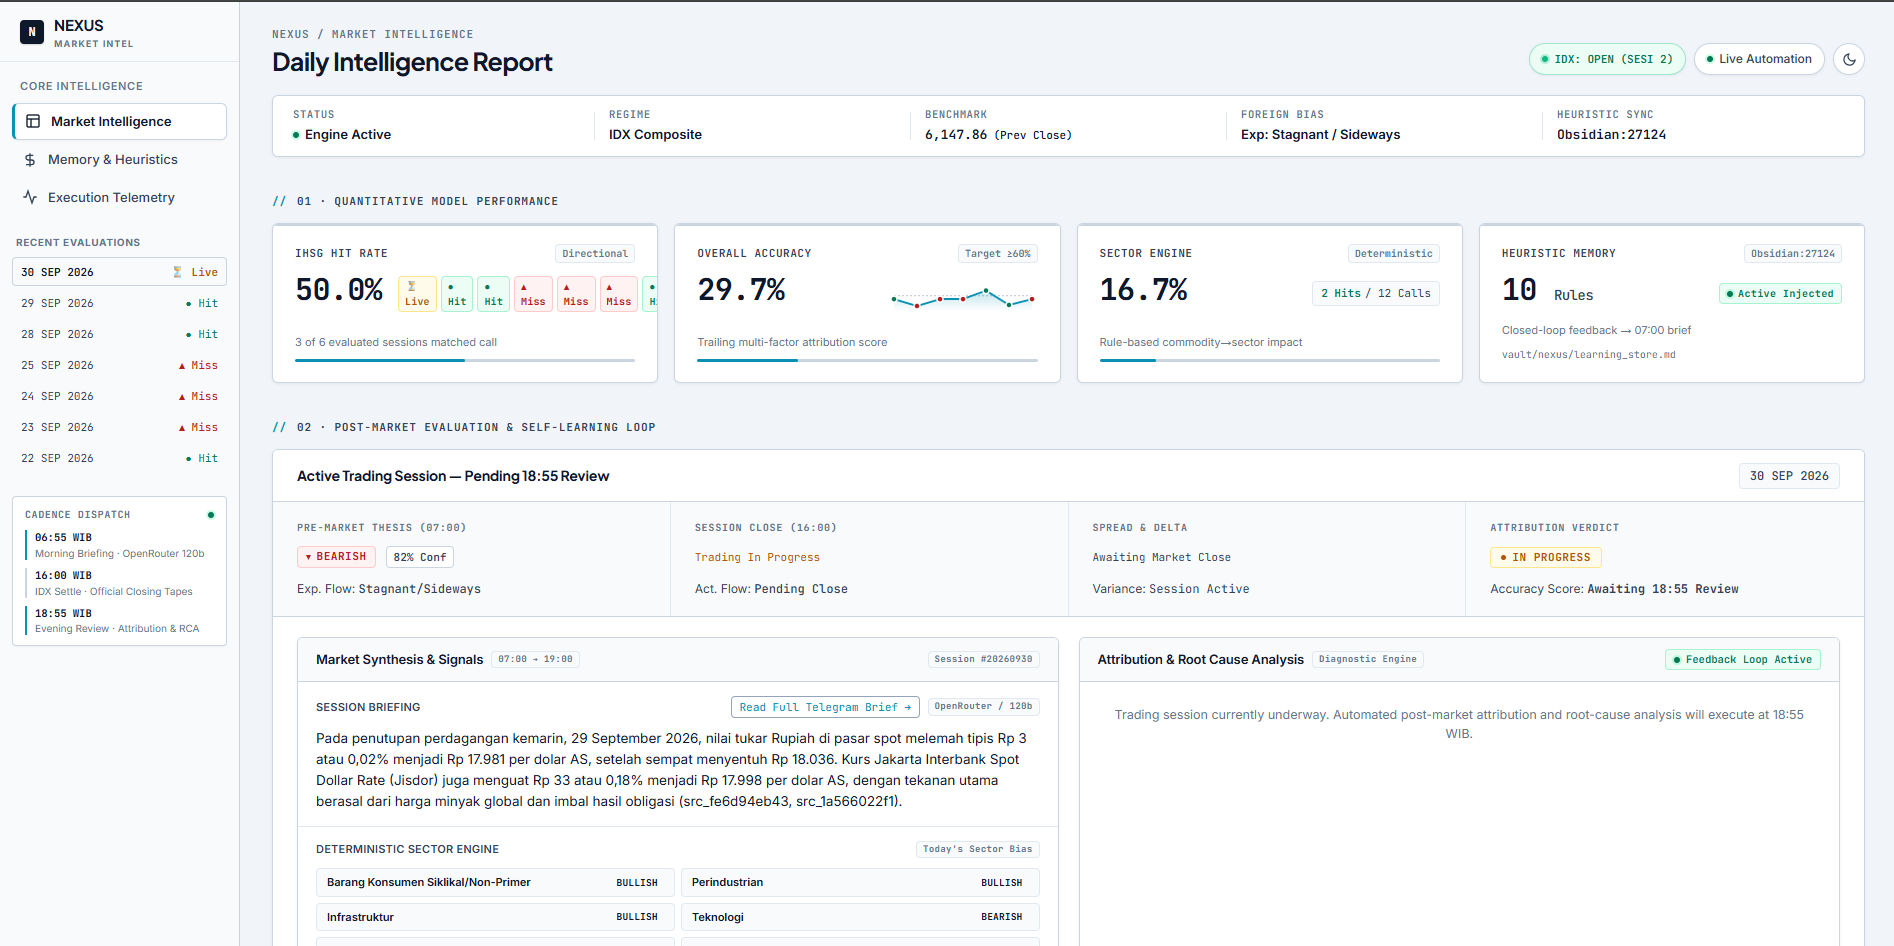1894x946 pixels.
Task: Click the Diagnostic Engine badge
Action: click(x=1367, y=659)
